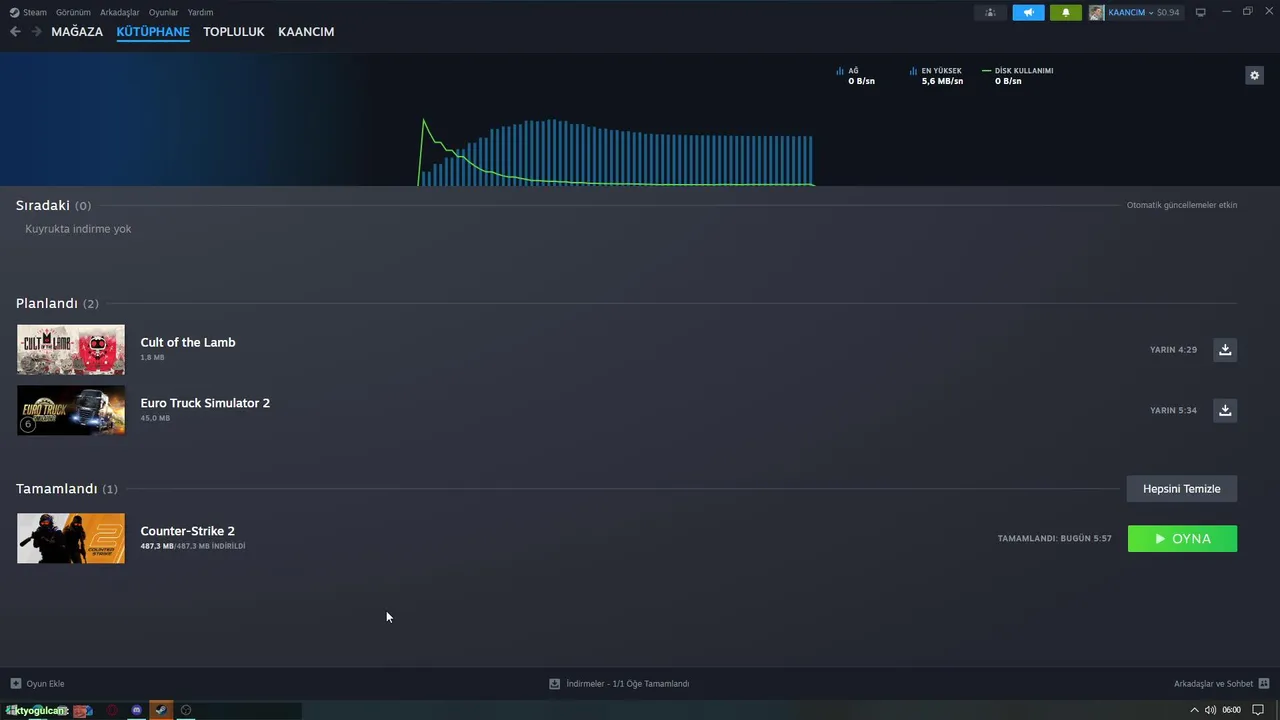Screen dimensions: 1280x720
Task: Click the Cult of the Lamb title
Action: click(188, 342)
